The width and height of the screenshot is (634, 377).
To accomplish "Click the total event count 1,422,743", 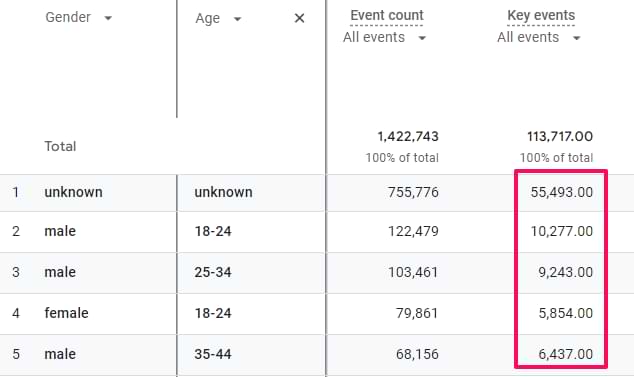I will click(408, 137).
